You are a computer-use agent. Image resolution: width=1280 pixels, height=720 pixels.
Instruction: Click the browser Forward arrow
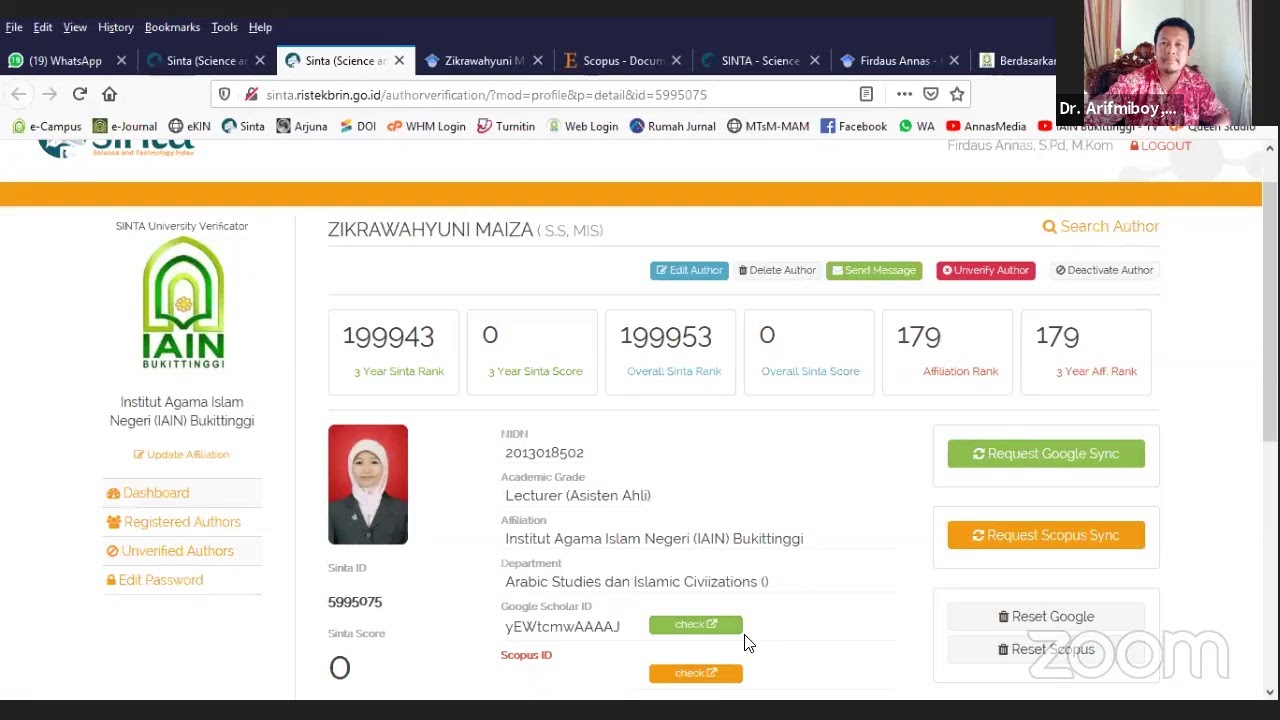[x=49, y=94]
